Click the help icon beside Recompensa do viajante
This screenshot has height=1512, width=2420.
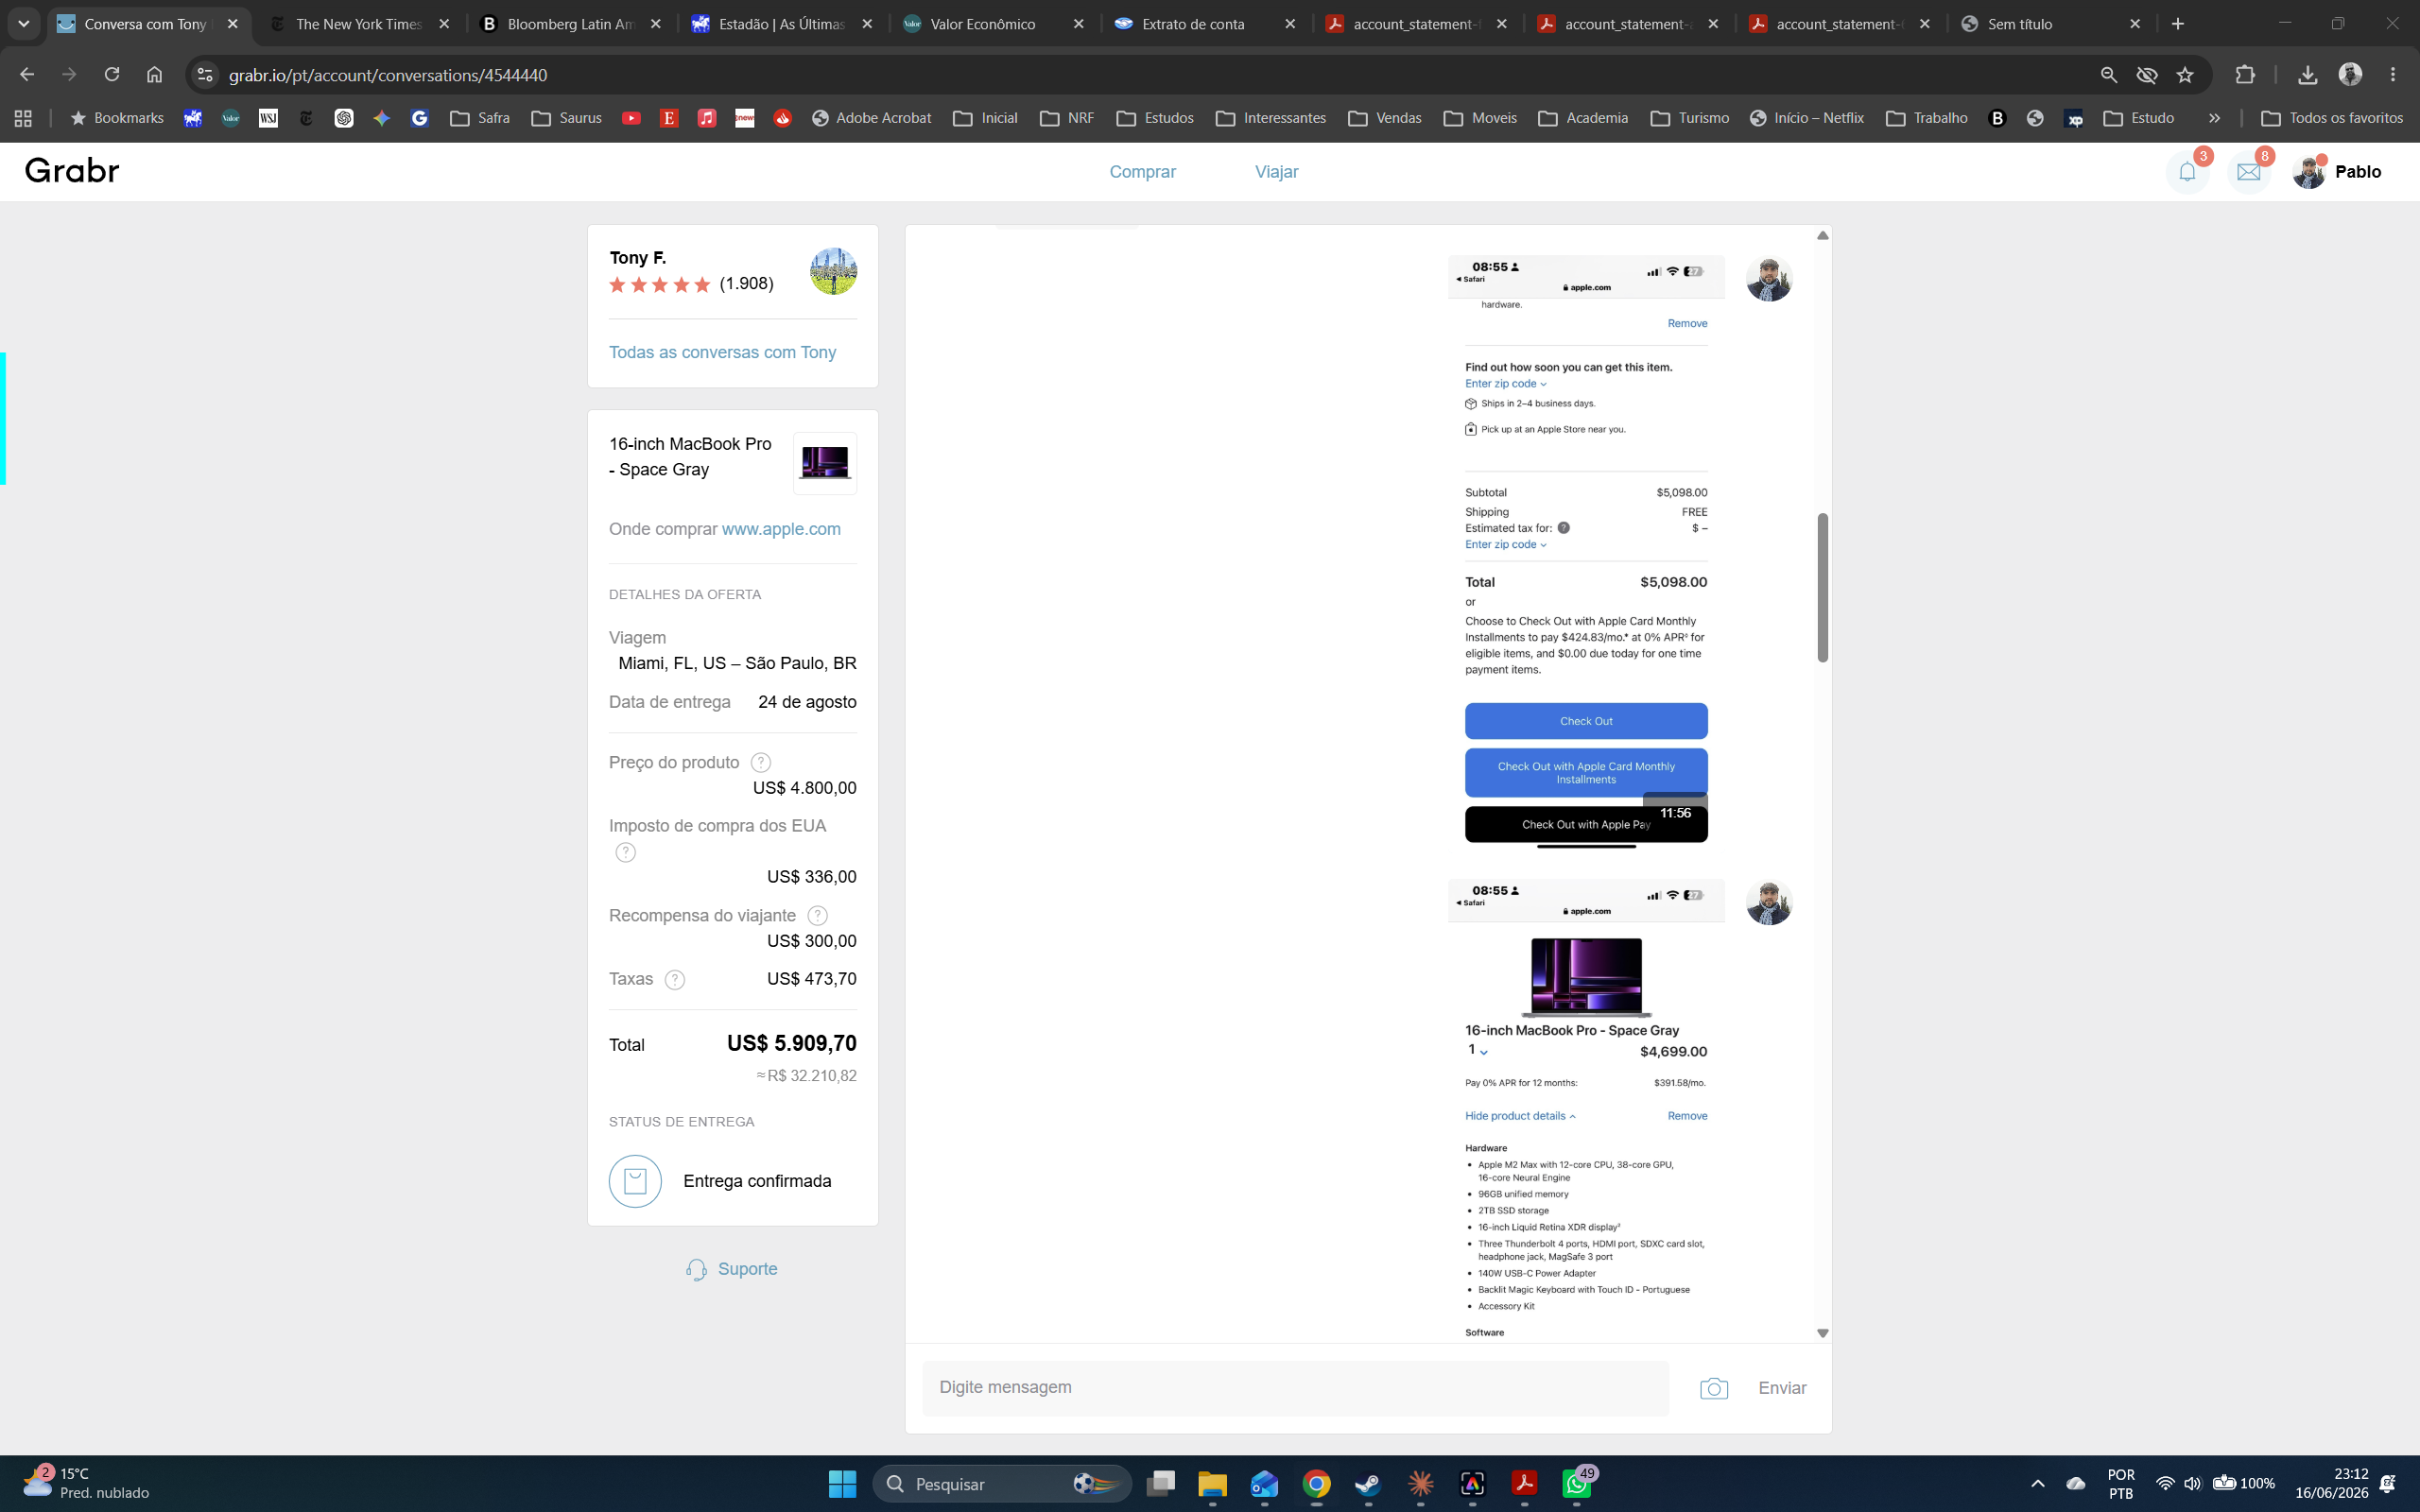[x=817, y=915]
